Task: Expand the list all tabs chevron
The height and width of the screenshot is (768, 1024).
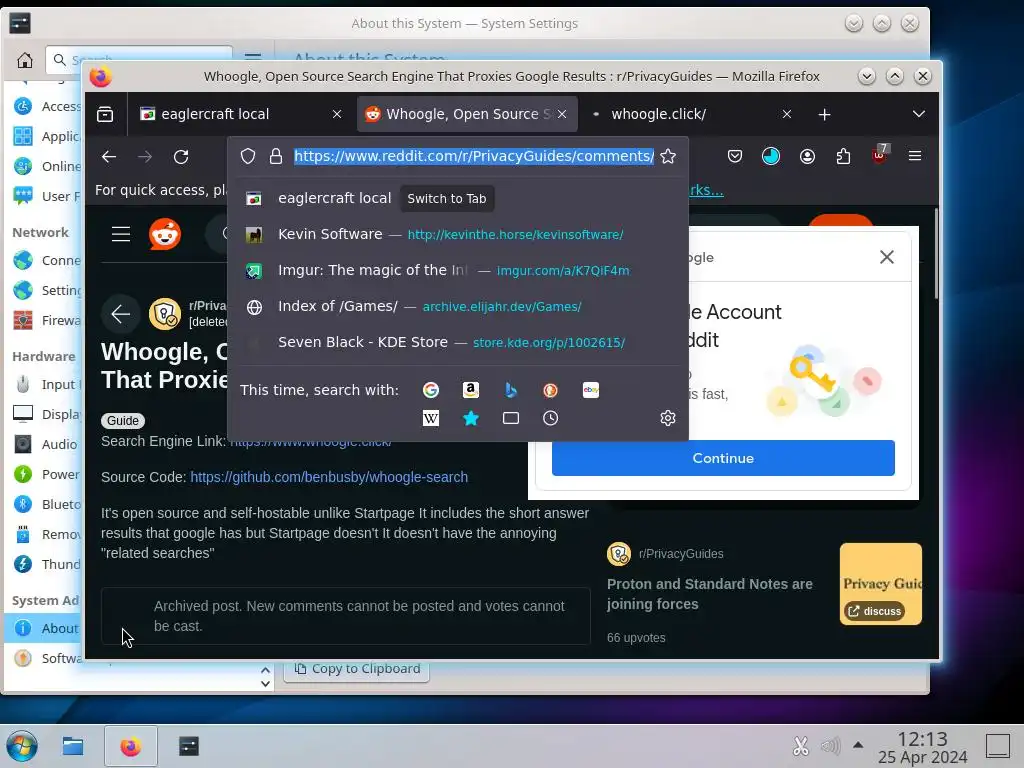Action: click(918, 114)
